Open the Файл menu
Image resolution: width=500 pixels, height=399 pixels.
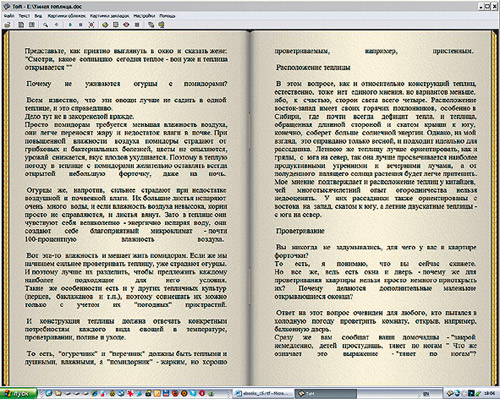9,16
